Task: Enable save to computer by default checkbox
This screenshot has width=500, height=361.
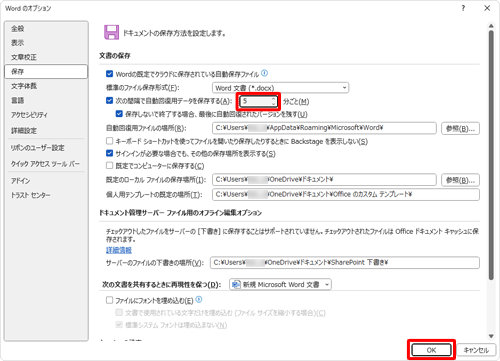Action: click(109, 165)
